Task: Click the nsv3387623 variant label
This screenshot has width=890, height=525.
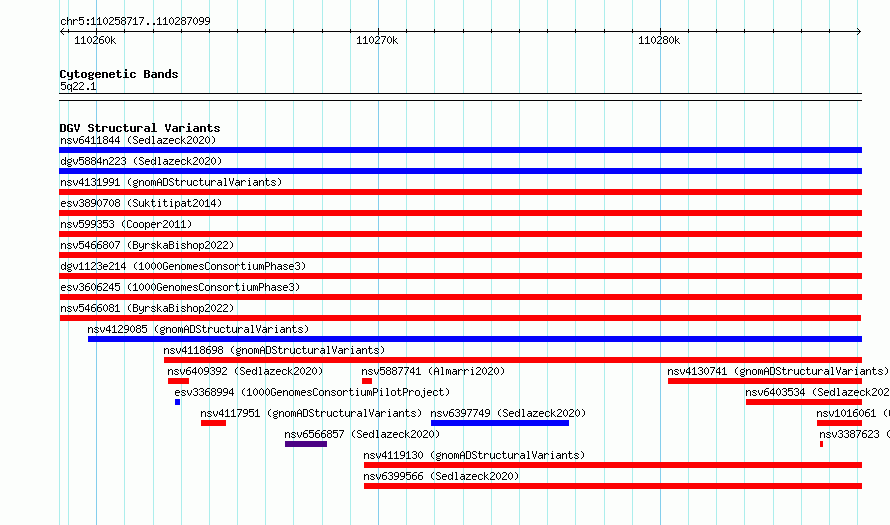Action: 854,434
